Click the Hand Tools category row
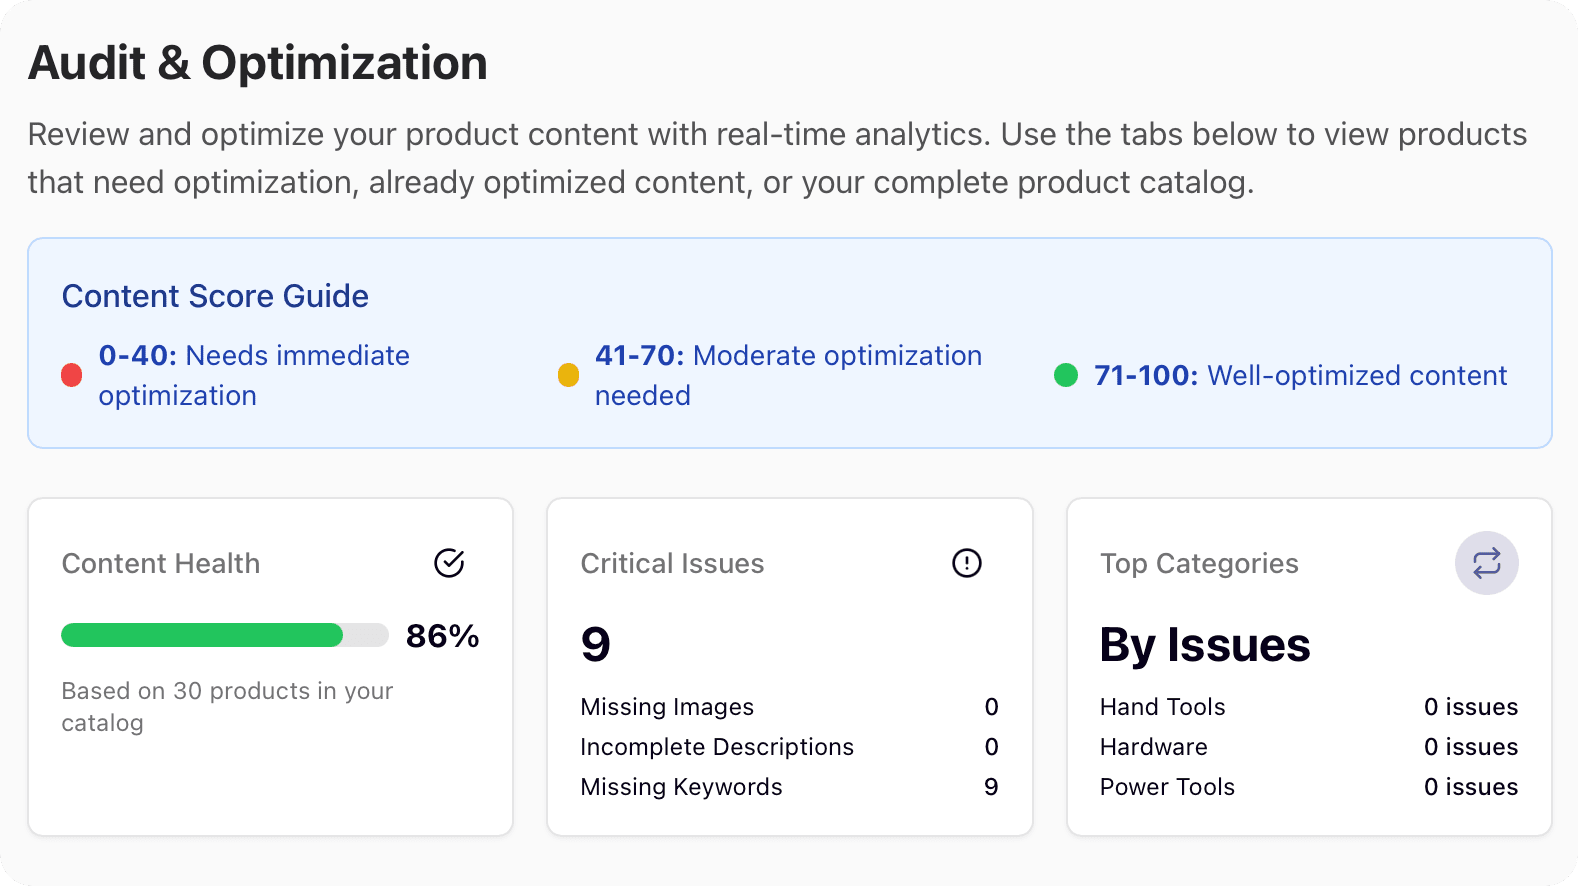Screen dimensions: 1579x886 click(1309, 707)
